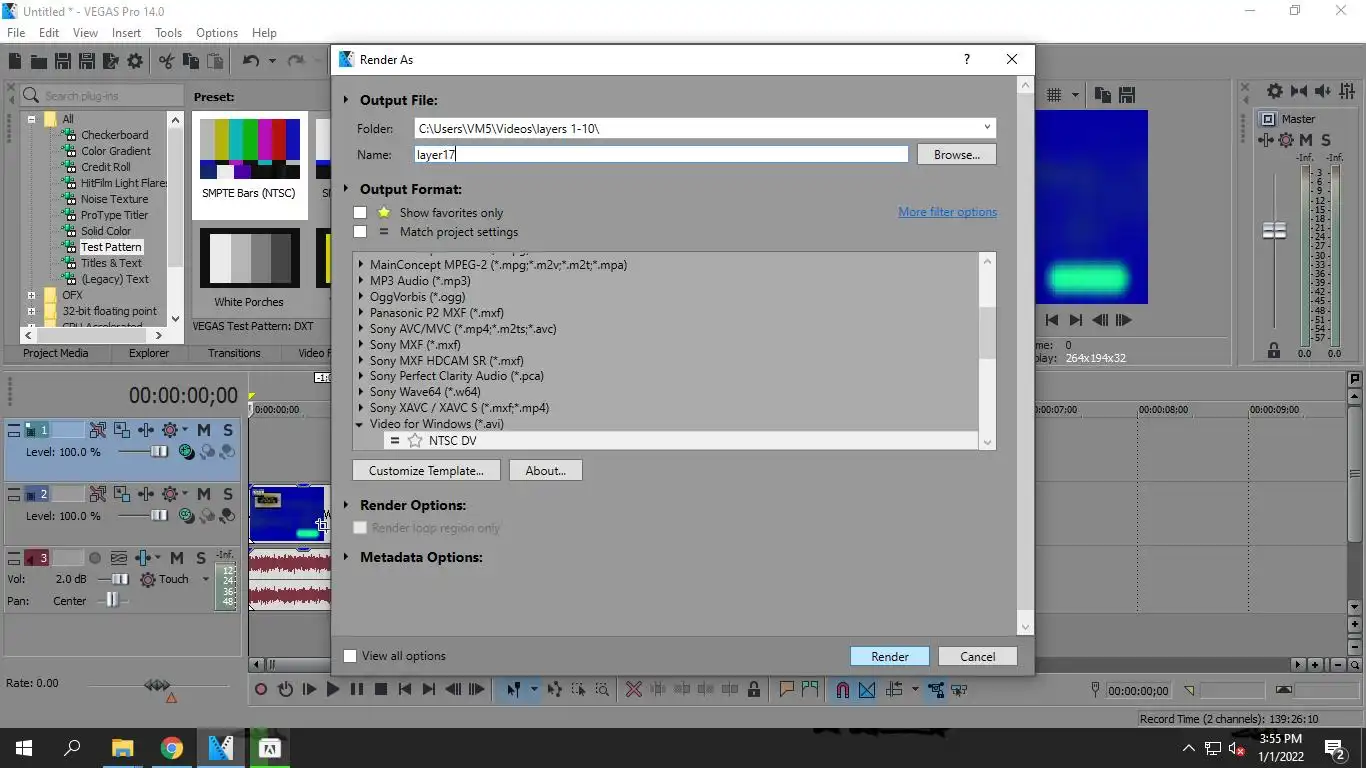Open automation mode Touch dropdown
Screen dimensions: 1366x768
click(x=206, y=579)
